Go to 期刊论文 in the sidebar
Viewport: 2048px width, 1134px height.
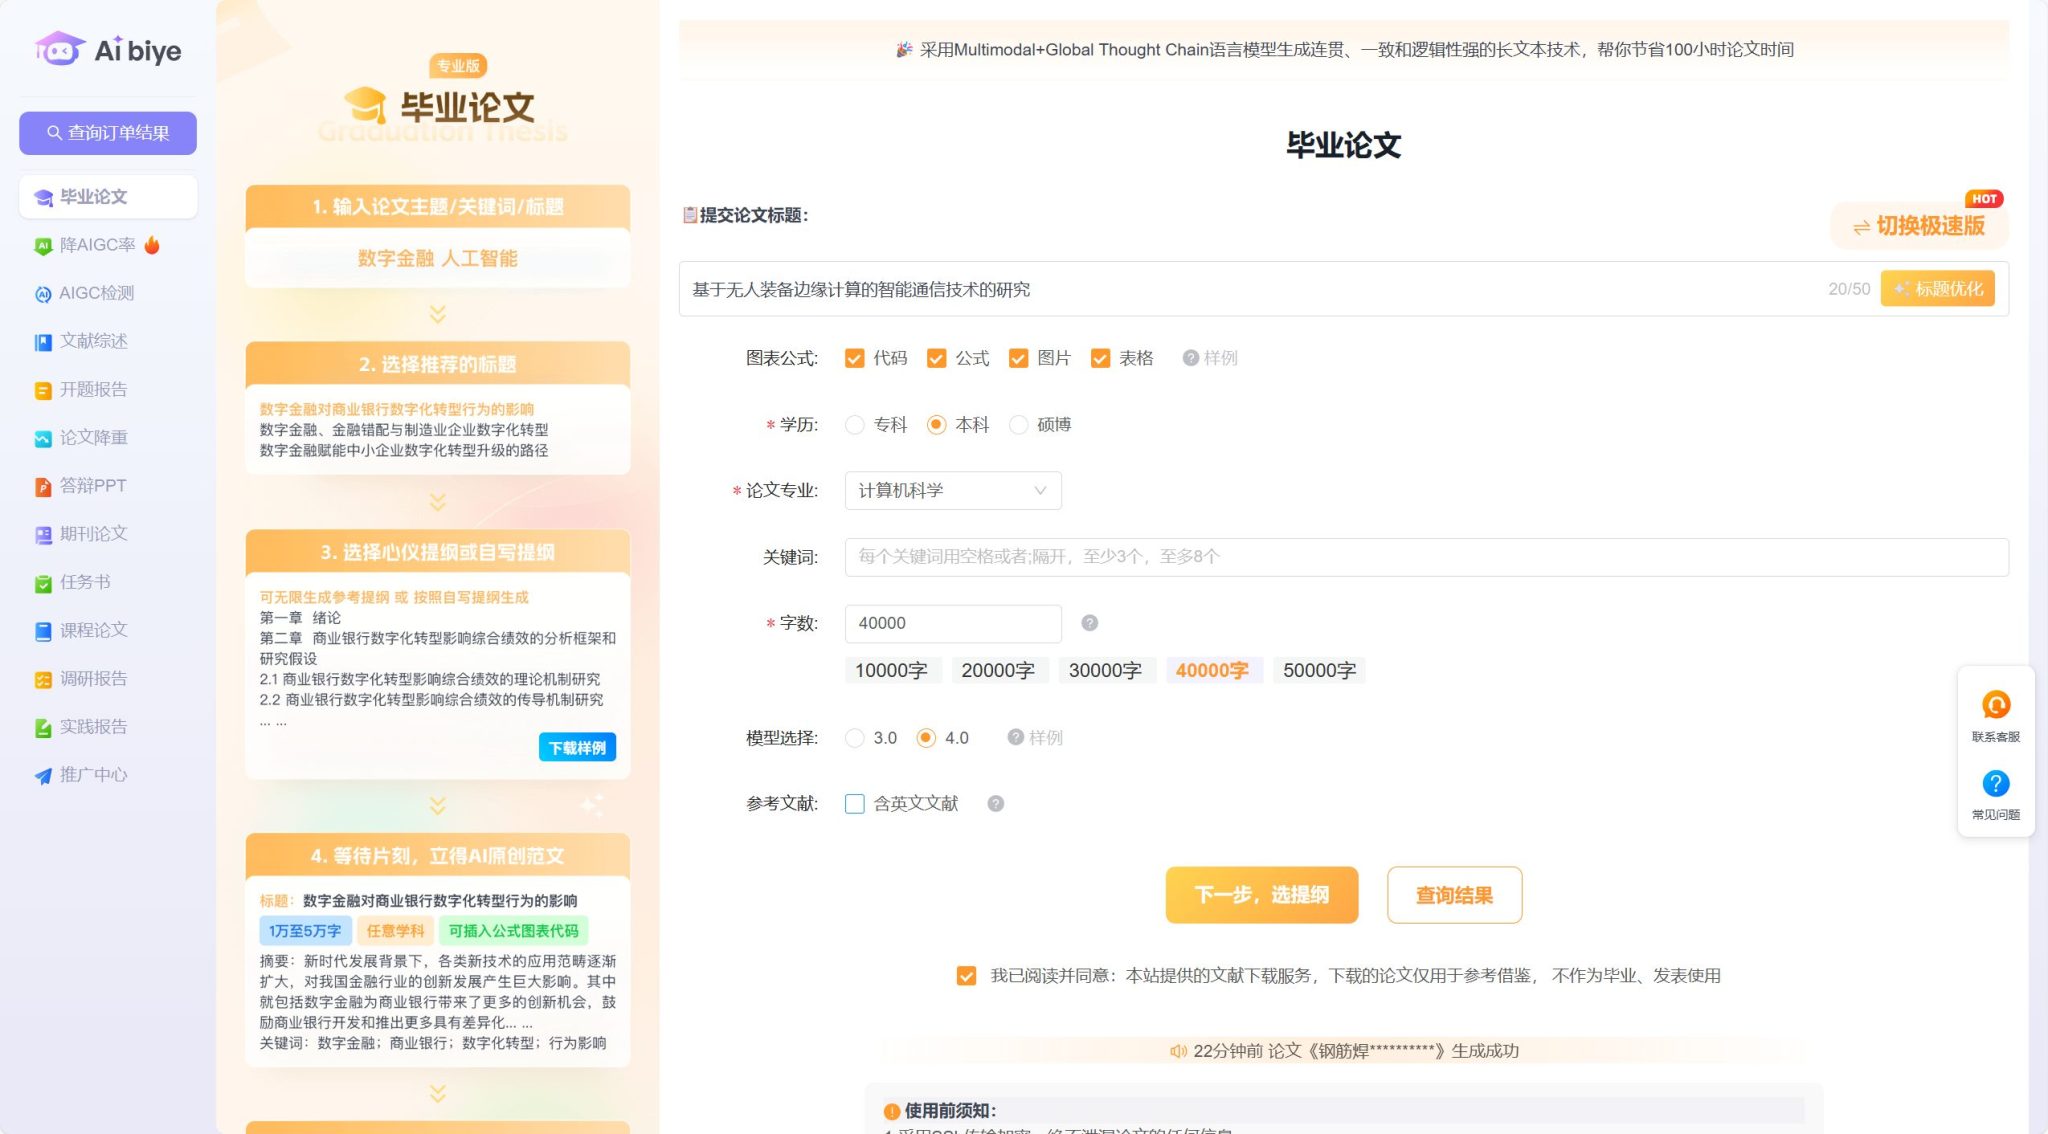pyautogui.click(x=91, y=533)
